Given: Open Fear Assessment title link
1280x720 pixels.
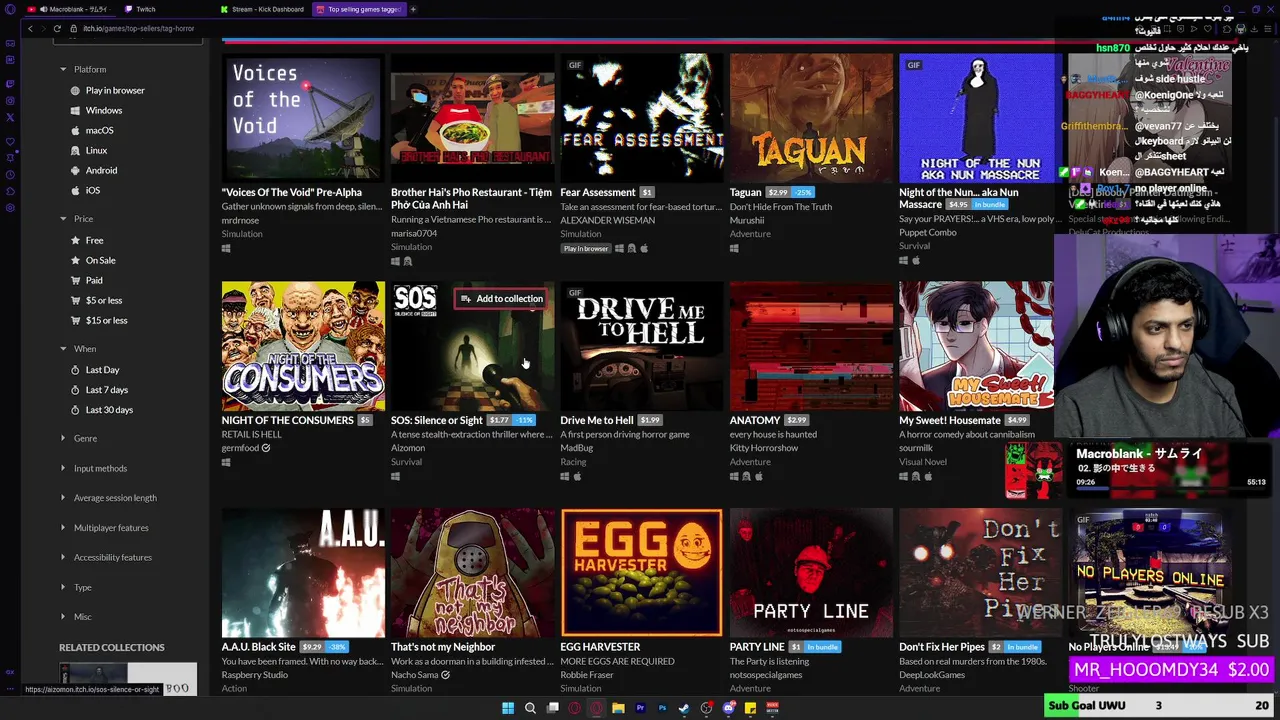Looking at the screenshot, I should (598, 192).
